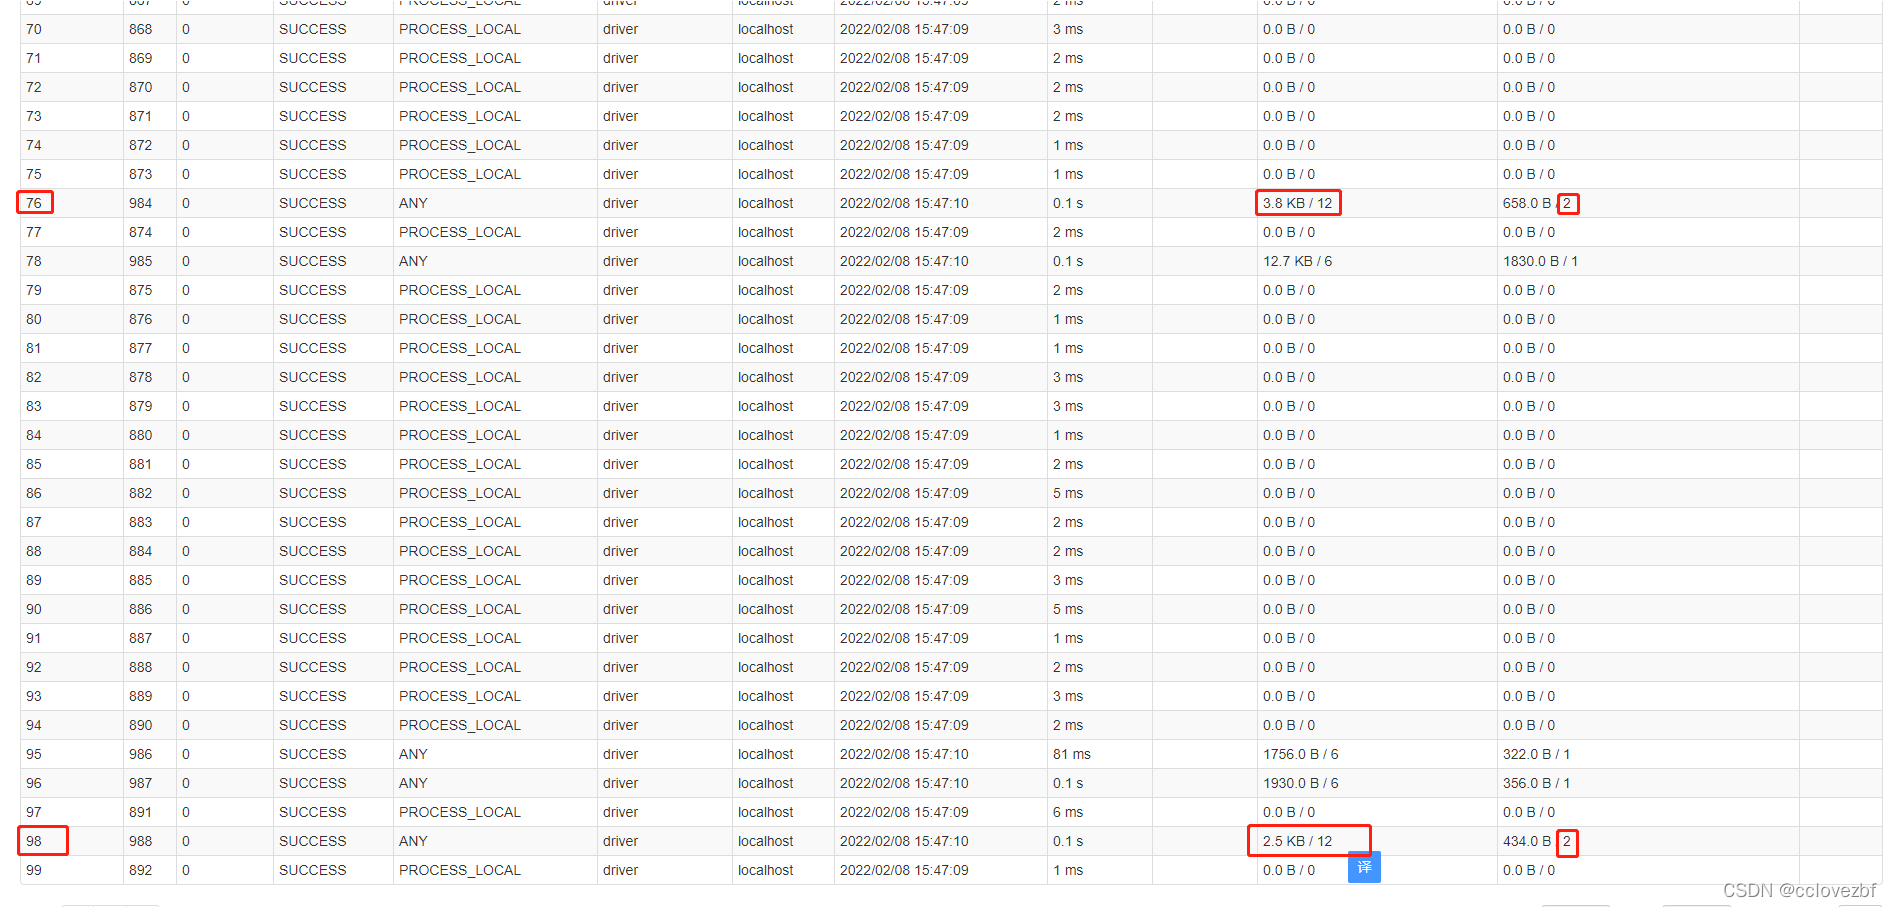Select the 434.0 B value in row 98
The image size is (1892, 907).
(x=1527, y=841)
